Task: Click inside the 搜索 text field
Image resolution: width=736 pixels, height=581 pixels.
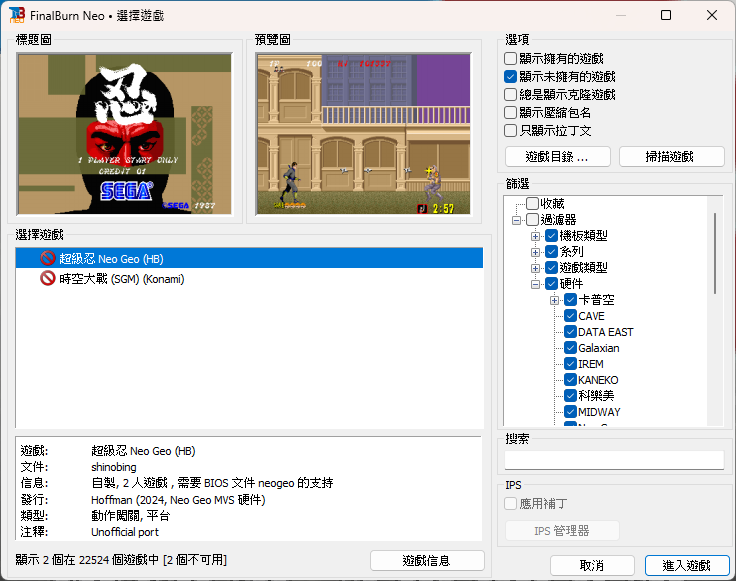Action: point(614,460)
